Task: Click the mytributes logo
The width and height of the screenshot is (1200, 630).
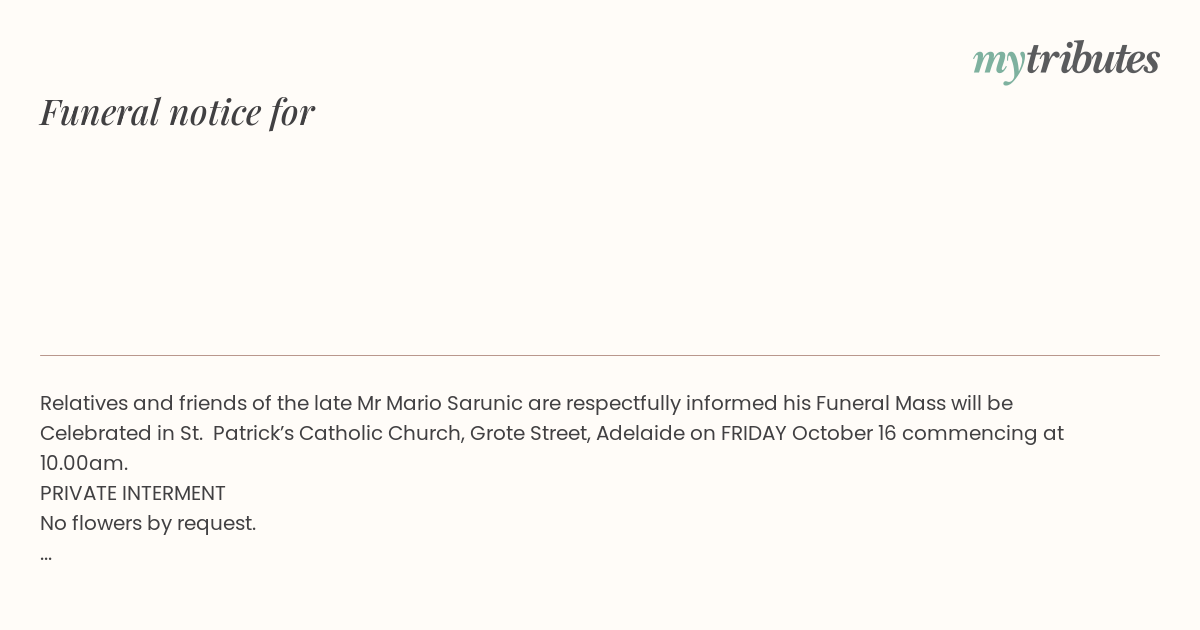Action: pyautogui.click(x=1066, y=60)
